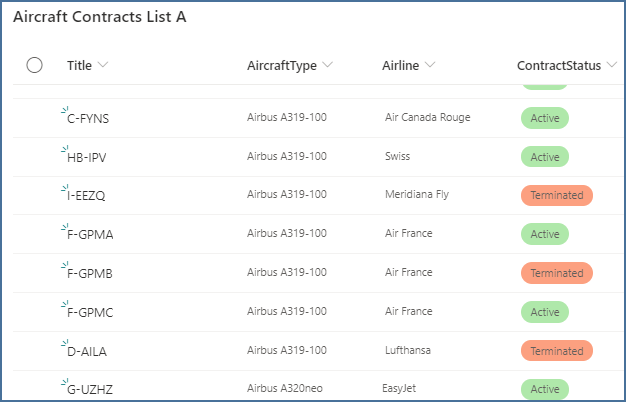Click the Meridiana Fly airline cell
The width and height of the screenshot is (626, 402).
click(417, 194)
